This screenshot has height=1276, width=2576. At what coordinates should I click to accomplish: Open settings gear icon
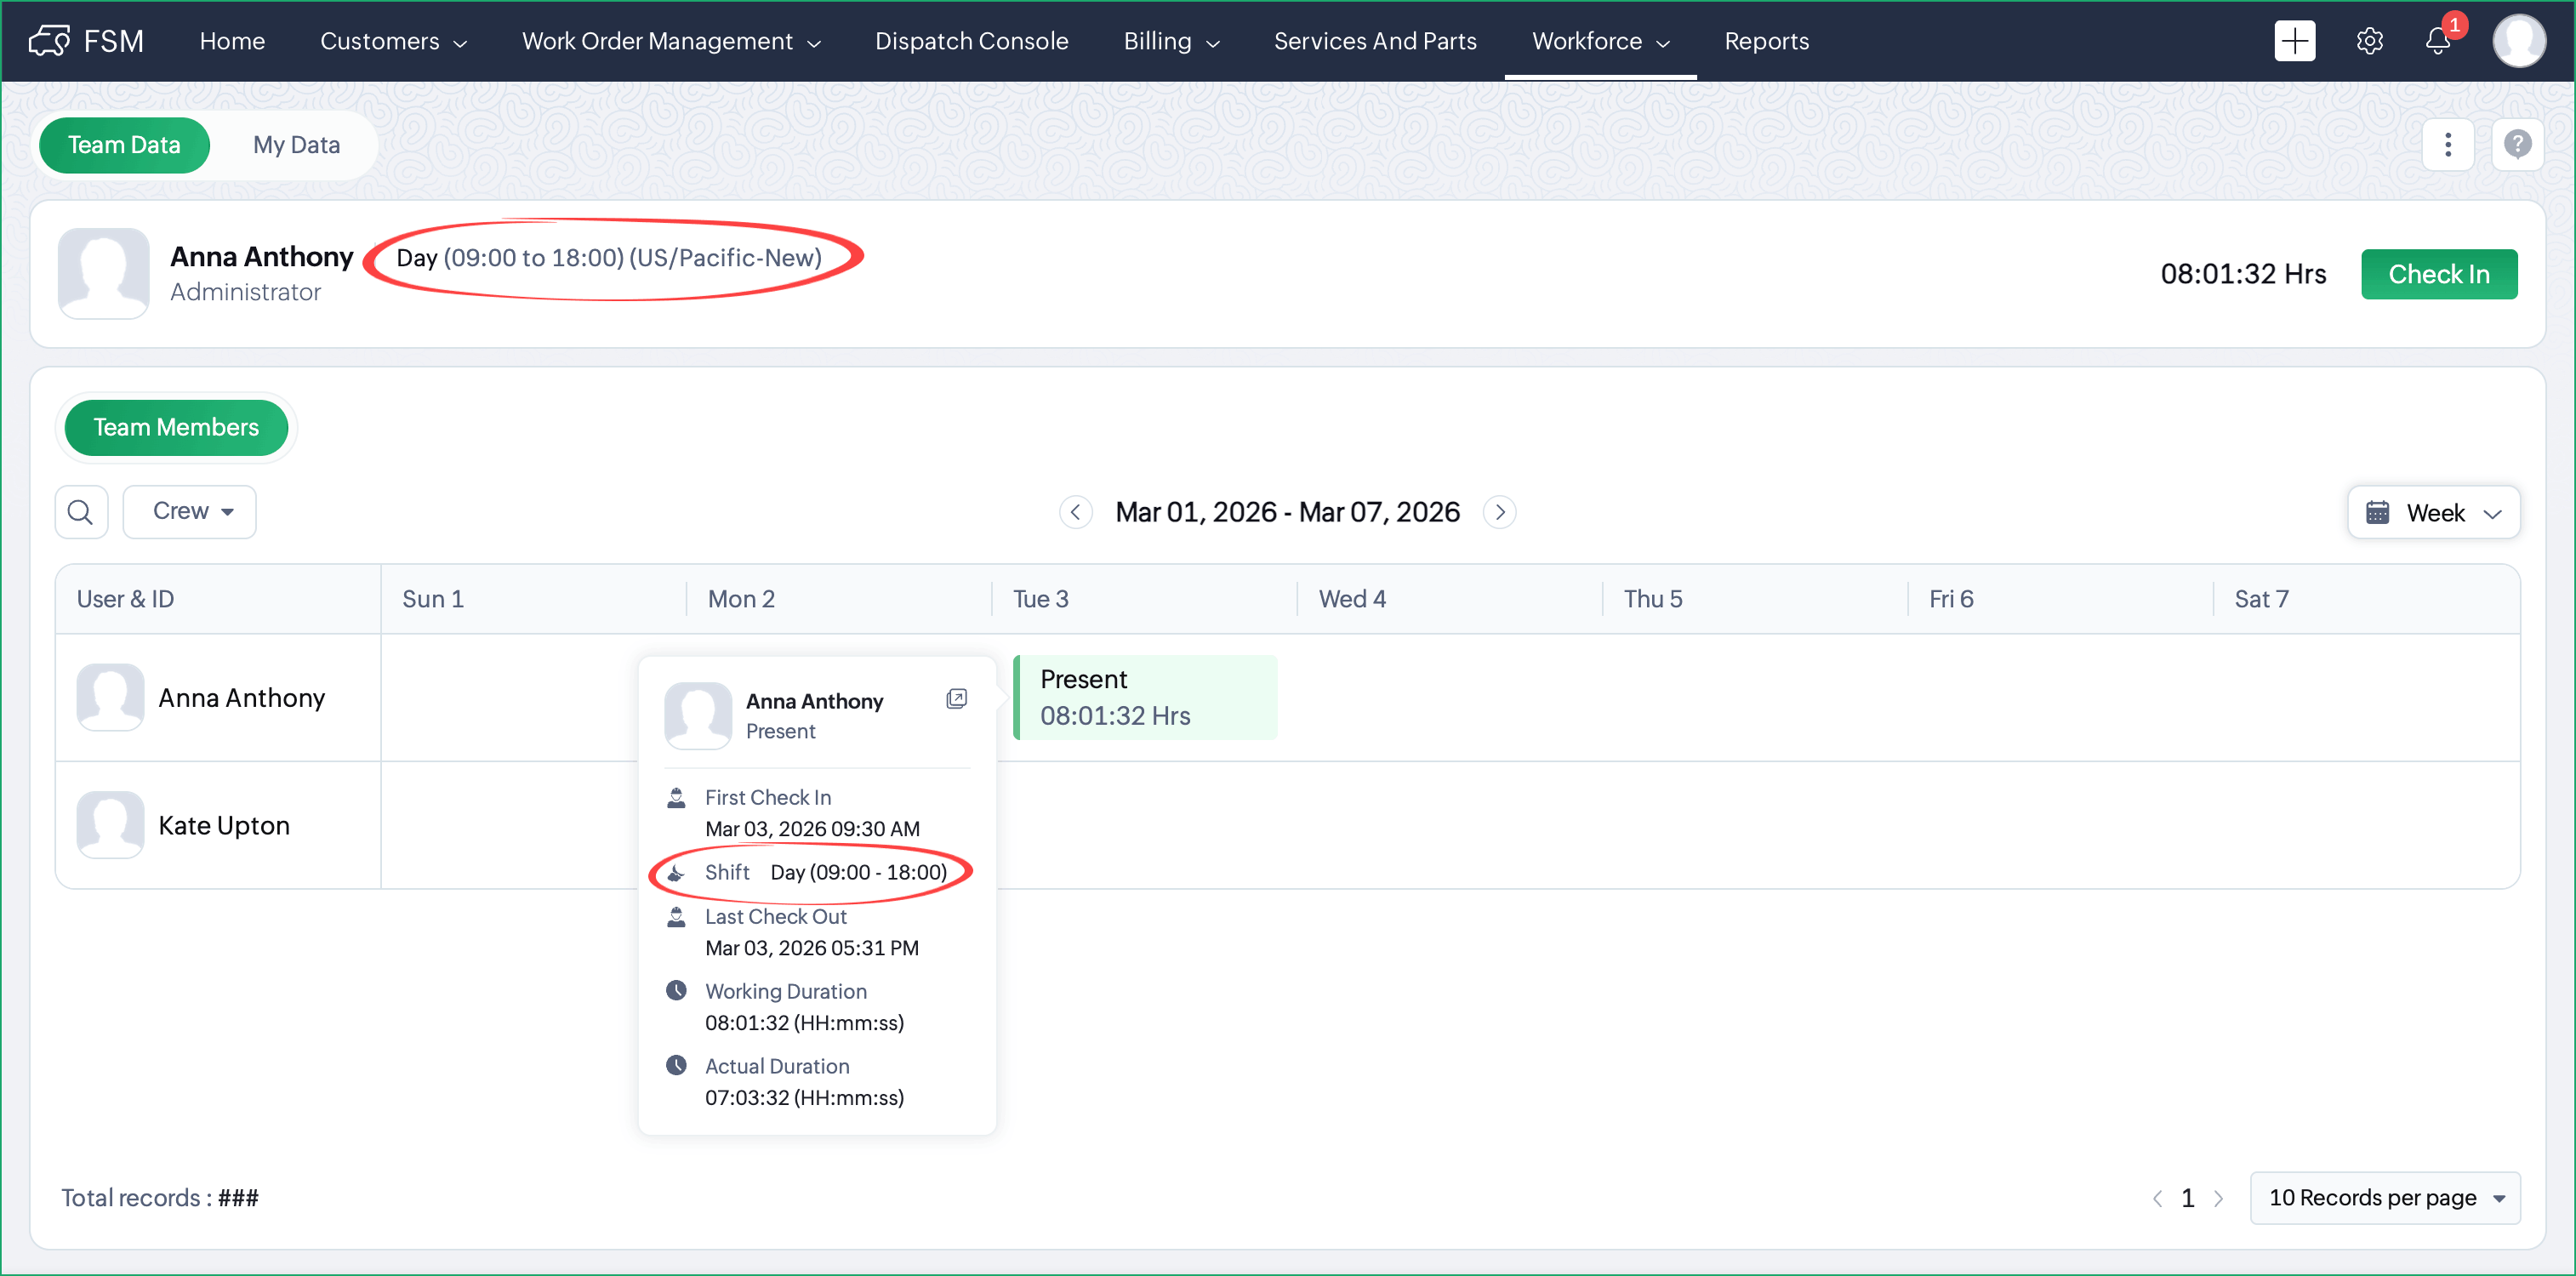(2369, 41)
